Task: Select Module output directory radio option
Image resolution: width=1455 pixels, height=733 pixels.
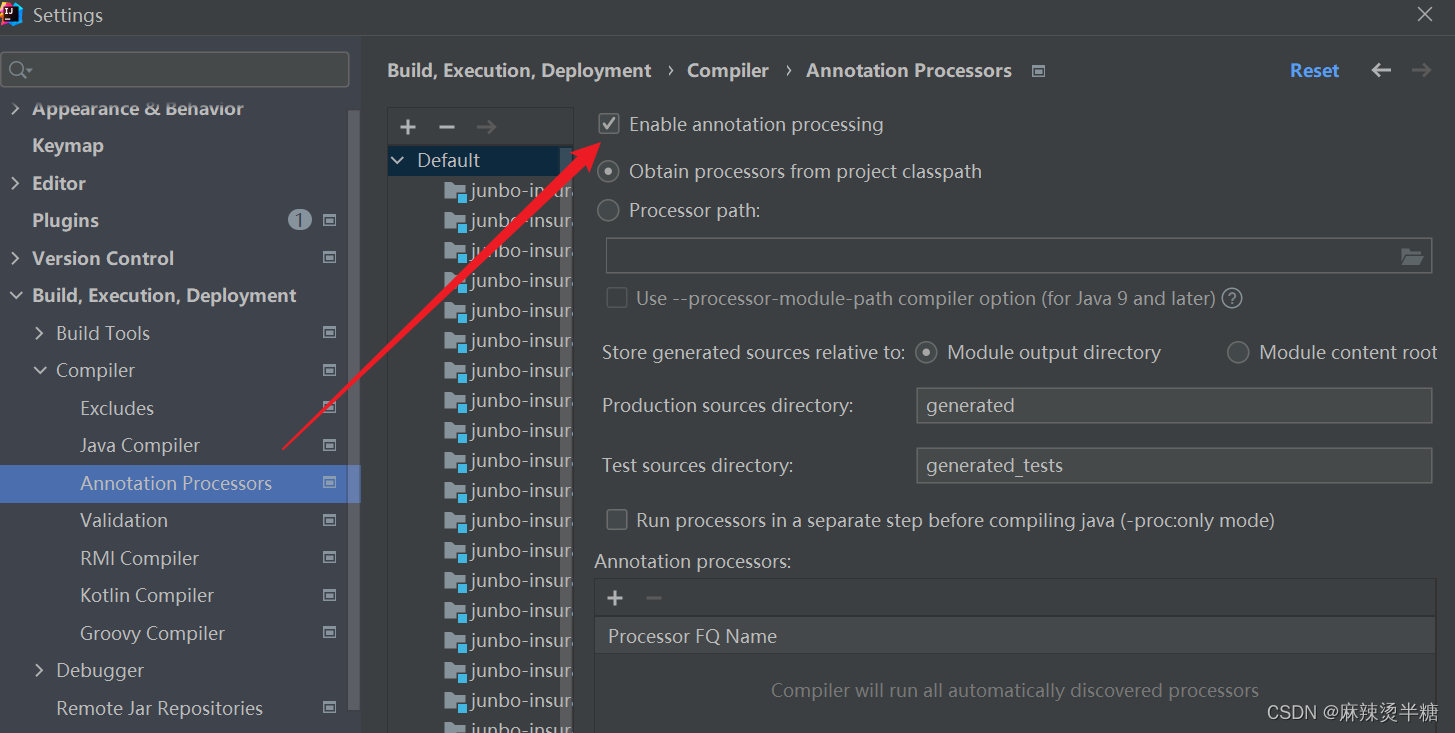Action: (x=926, y=352)
